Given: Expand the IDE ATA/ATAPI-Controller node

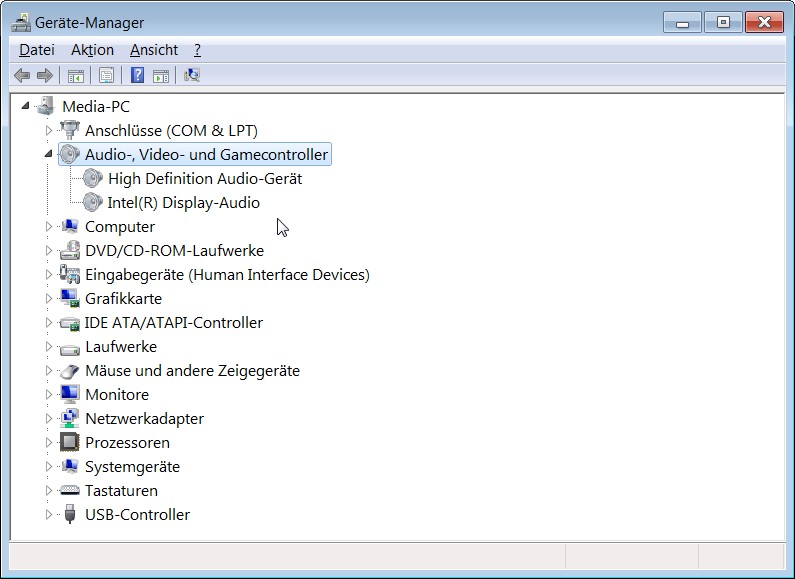Looking at the screenshot, I should [49, 322].
